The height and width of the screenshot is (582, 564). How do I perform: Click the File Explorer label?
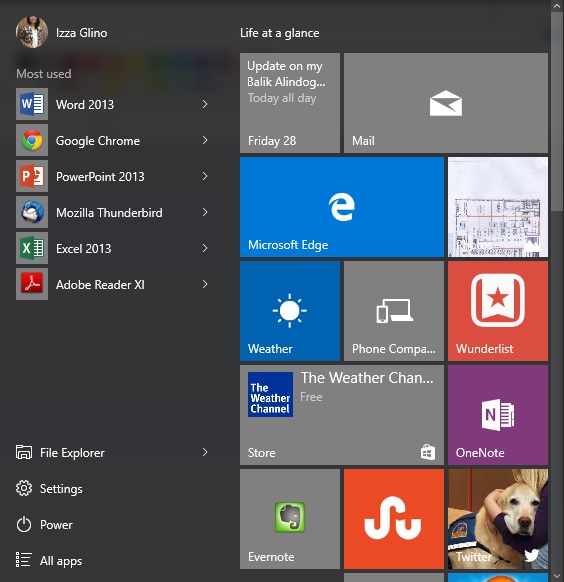click(72, 453)
